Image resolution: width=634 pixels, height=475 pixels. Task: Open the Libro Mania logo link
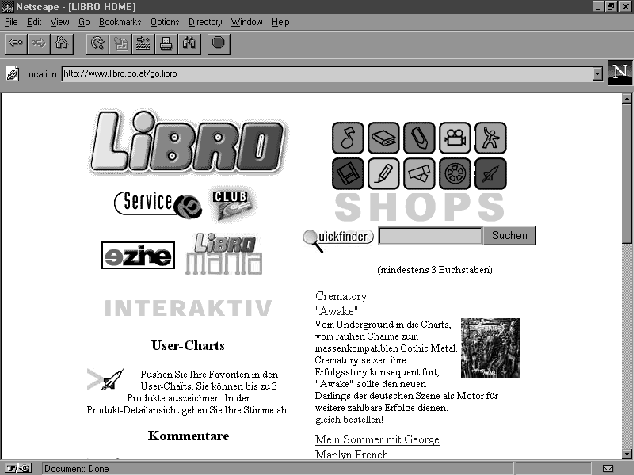tap(223, 254)
